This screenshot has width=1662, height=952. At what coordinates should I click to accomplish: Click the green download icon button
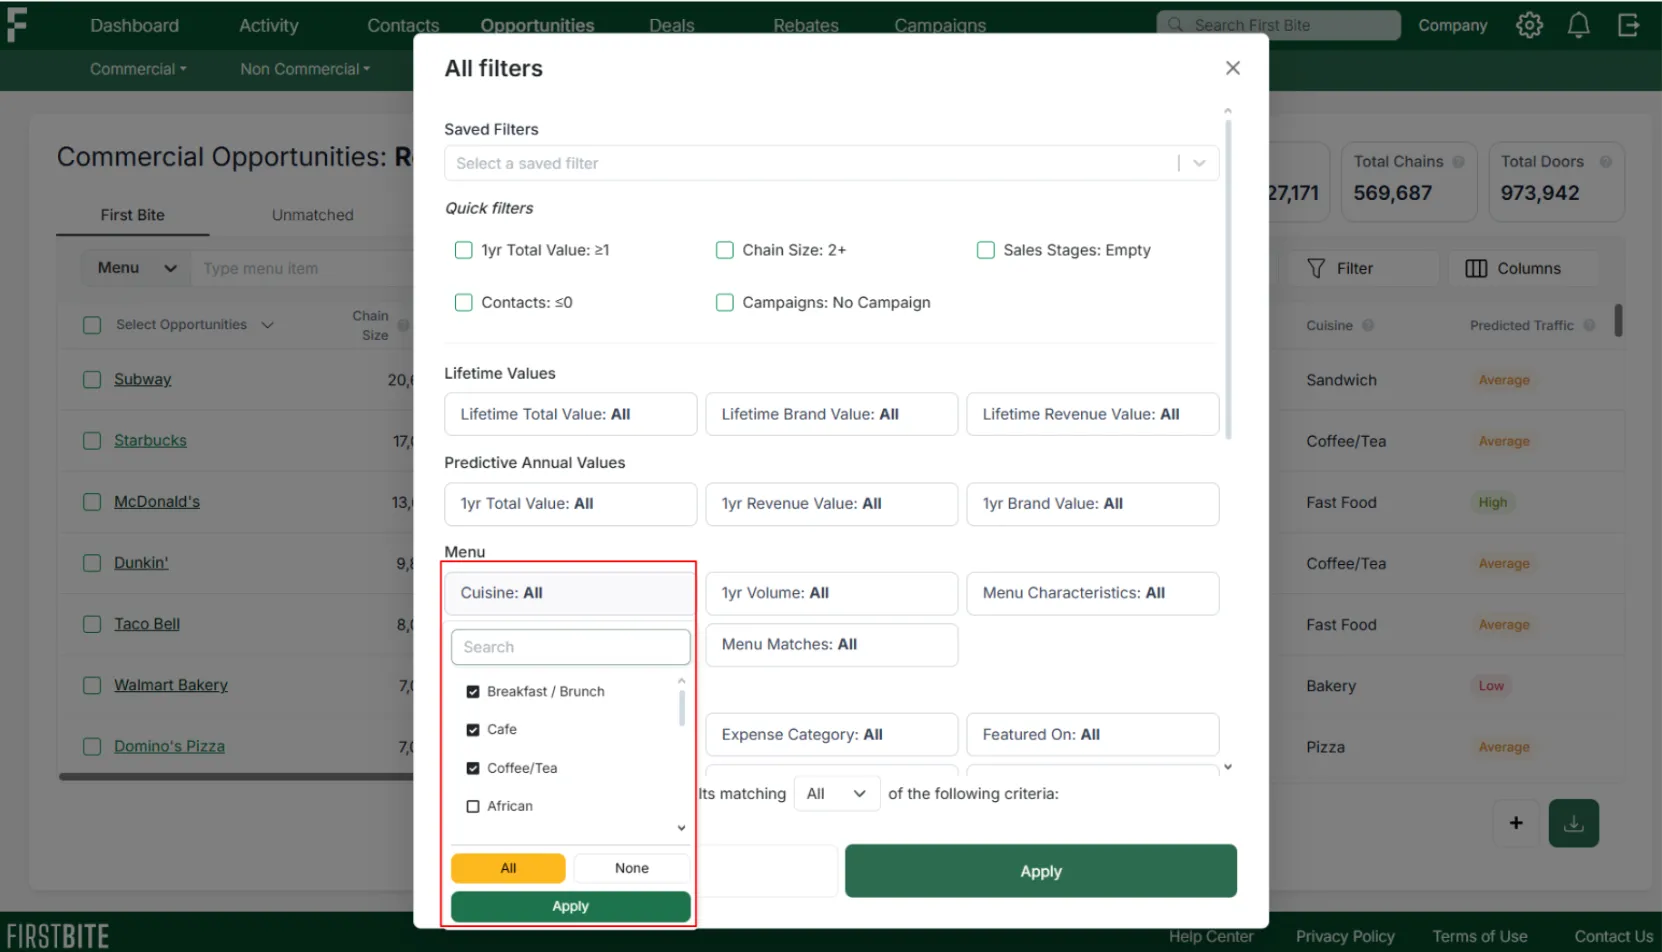pos(1573,822)
